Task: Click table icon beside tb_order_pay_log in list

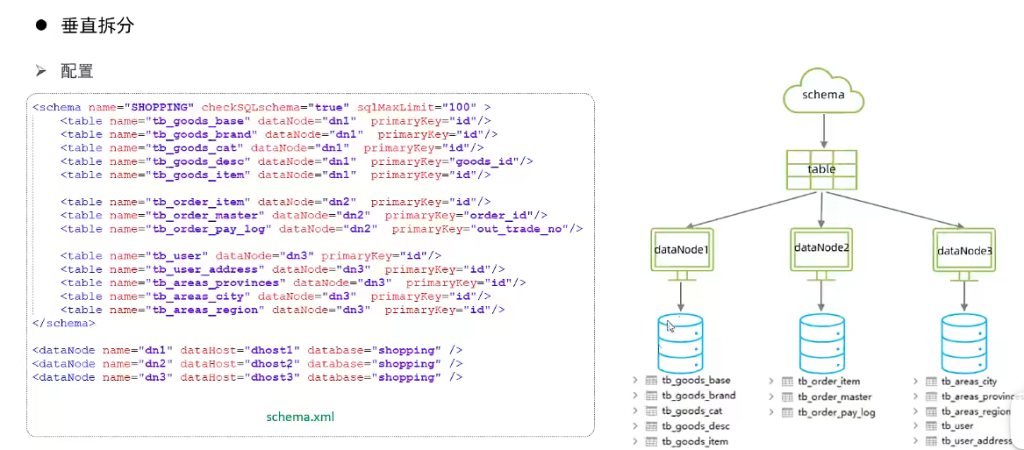Action: [x=788, y=412]
